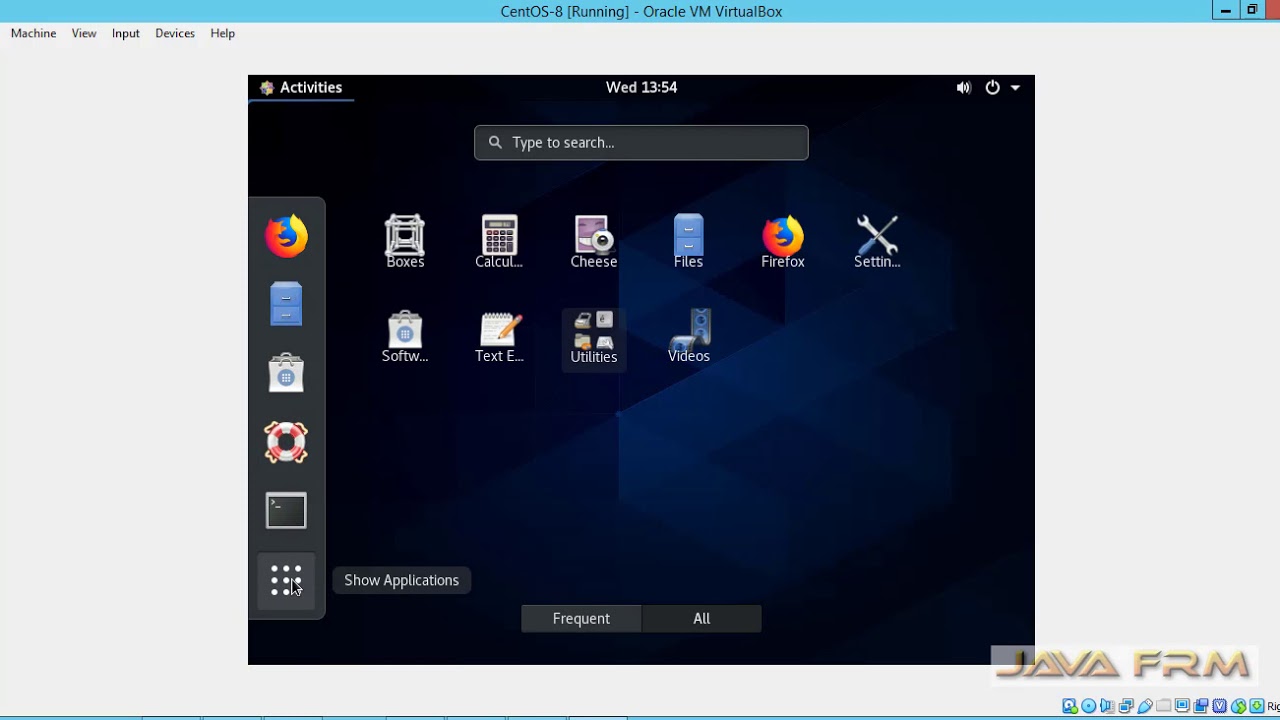Launch Software store from the dash
The width and height of the screenshot is (1280, 720).
point(286,373)
